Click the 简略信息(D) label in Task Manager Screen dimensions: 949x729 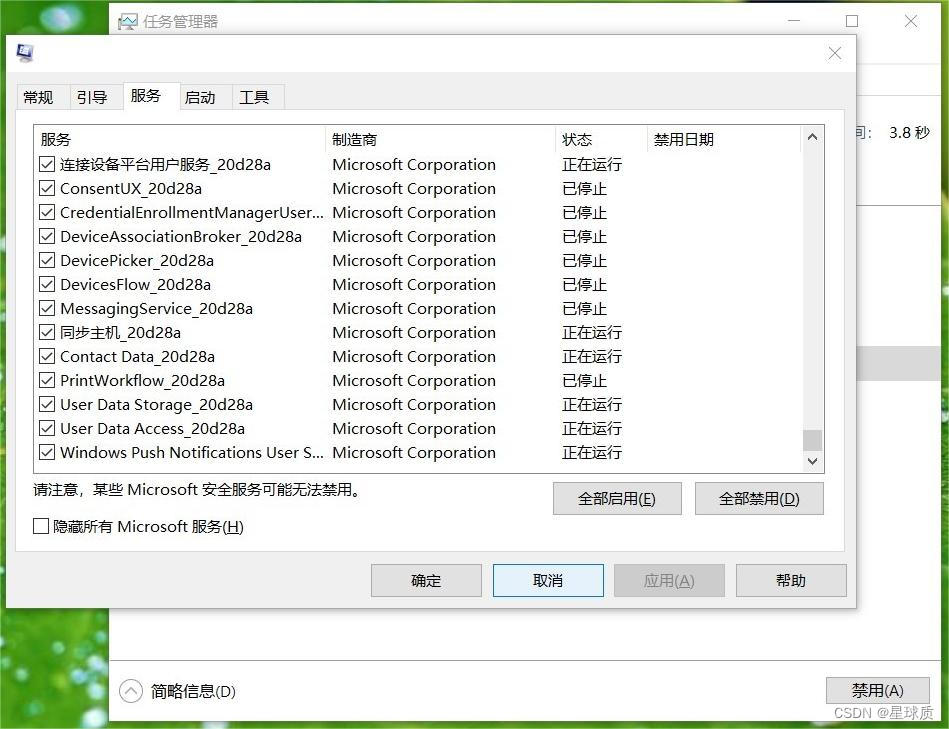point(193,691)
